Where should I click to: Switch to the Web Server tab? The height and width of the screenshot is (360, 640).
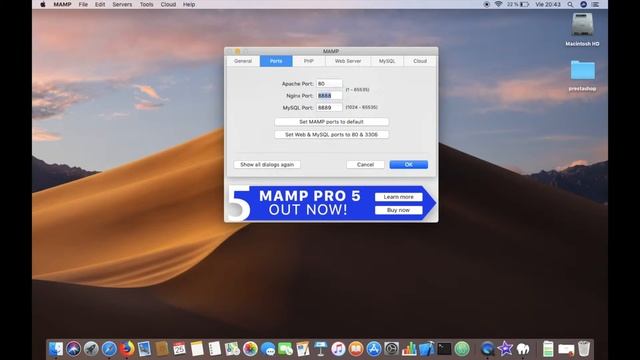[x=348, y=61]
